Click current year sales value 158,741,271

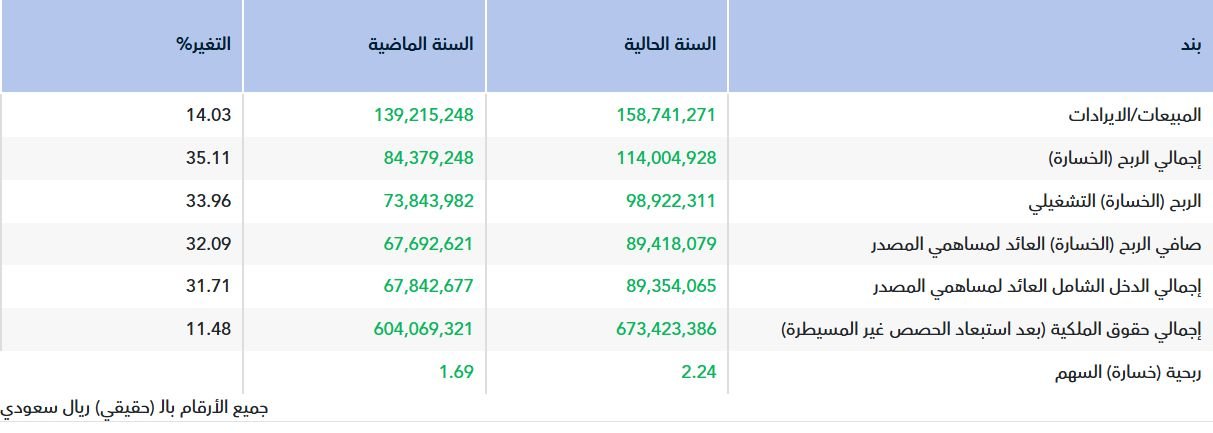pos(667,115)
